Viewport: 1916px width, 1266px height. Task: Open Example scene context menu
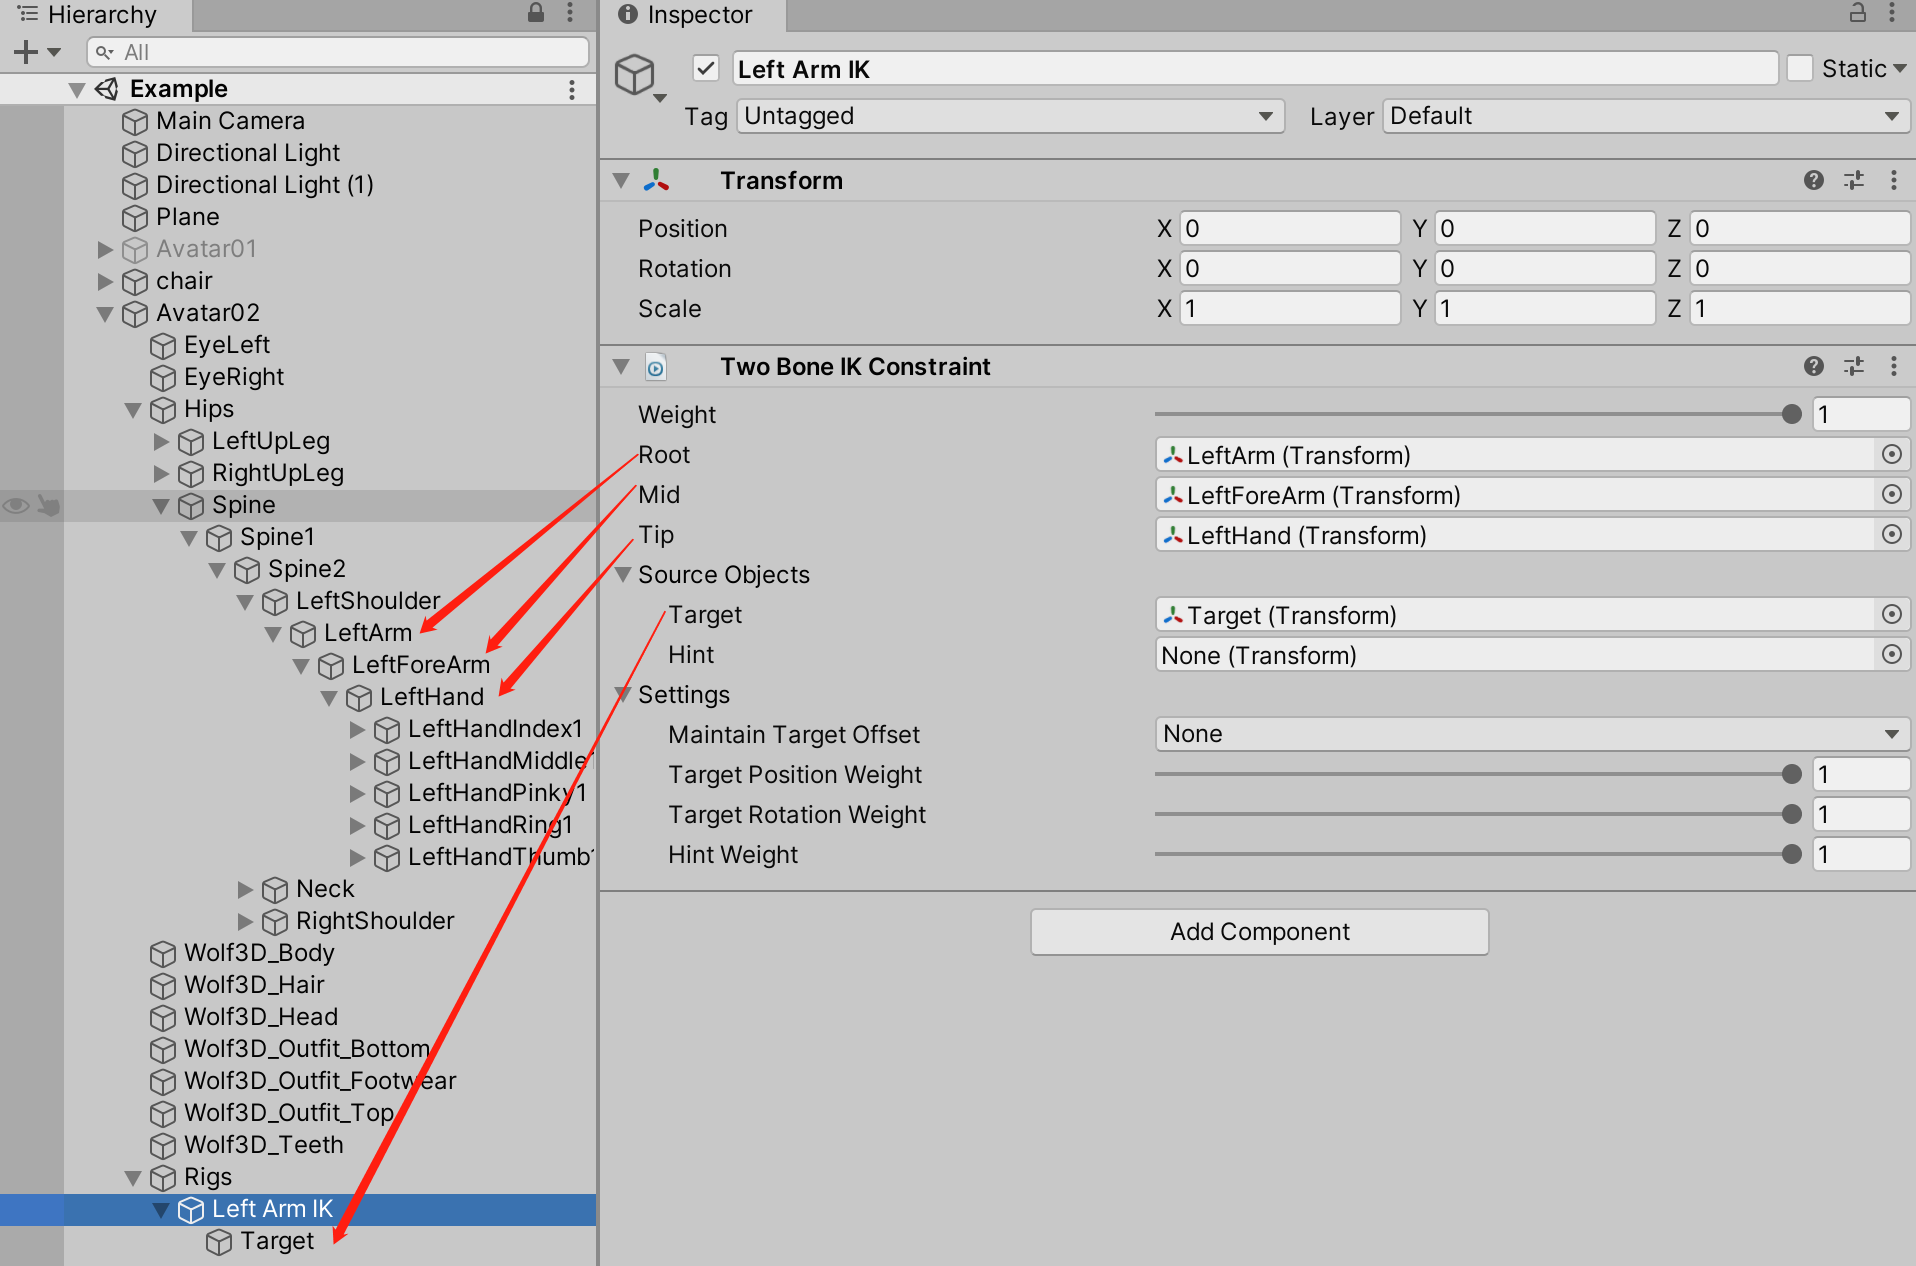click(x=572, y=89)
